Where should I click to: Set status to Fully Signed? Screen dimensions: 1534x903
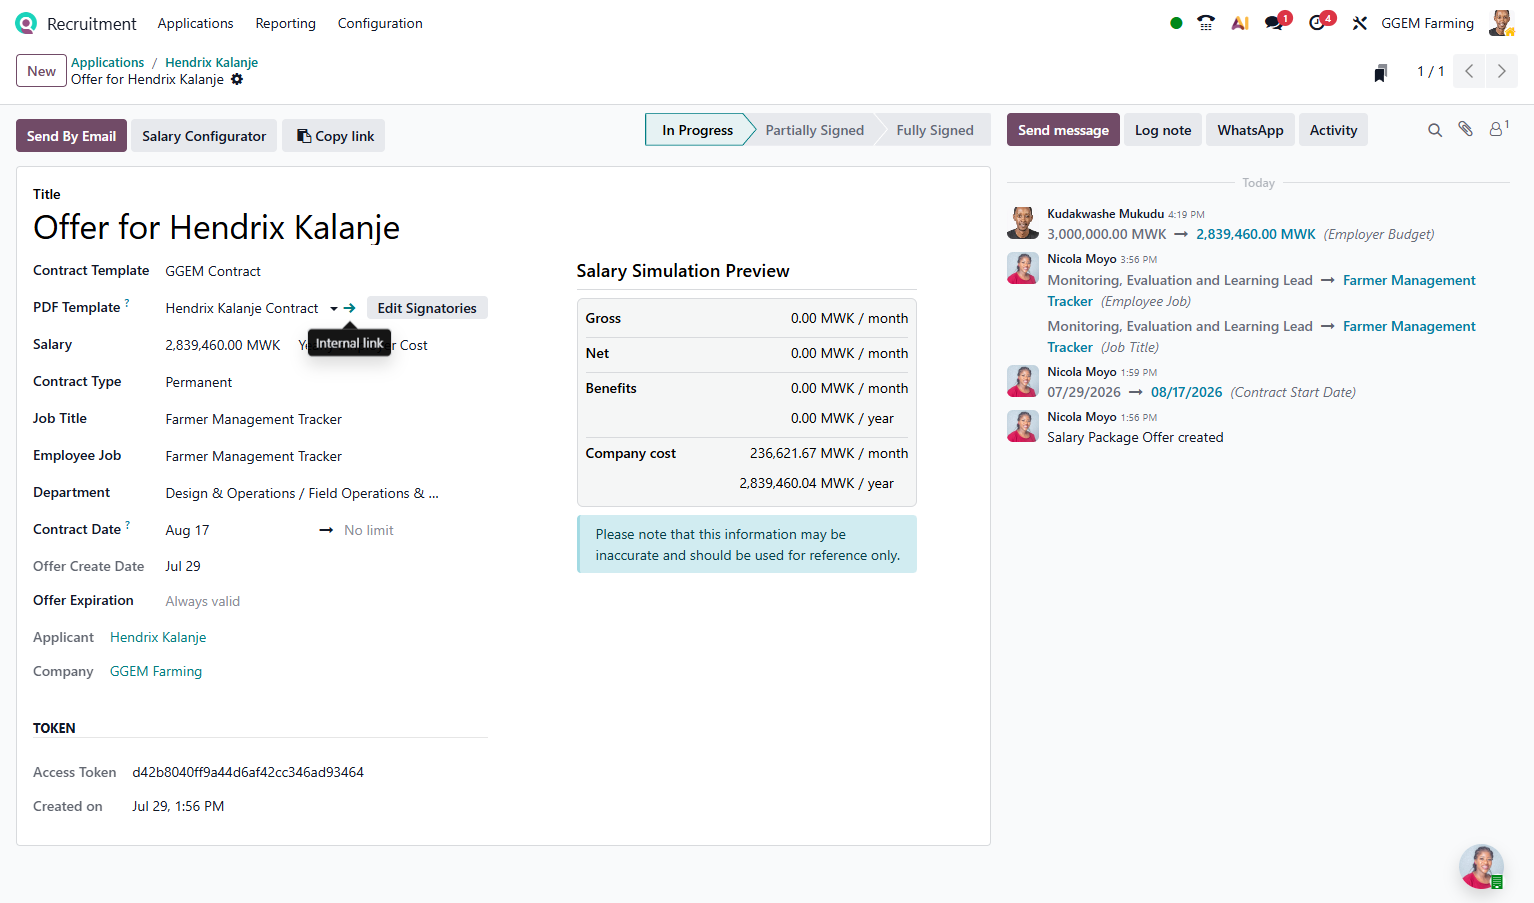935,130
